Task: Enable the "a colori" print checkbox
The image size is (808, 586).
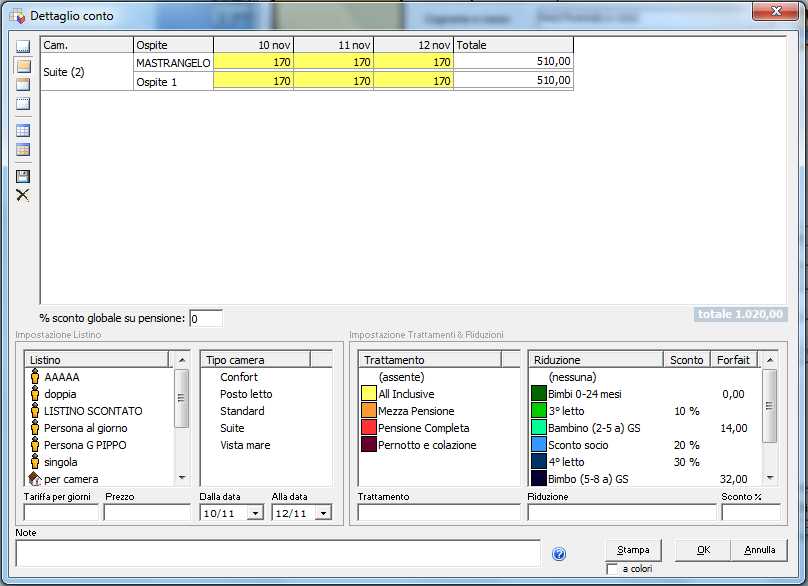Action: coord(612,569)
